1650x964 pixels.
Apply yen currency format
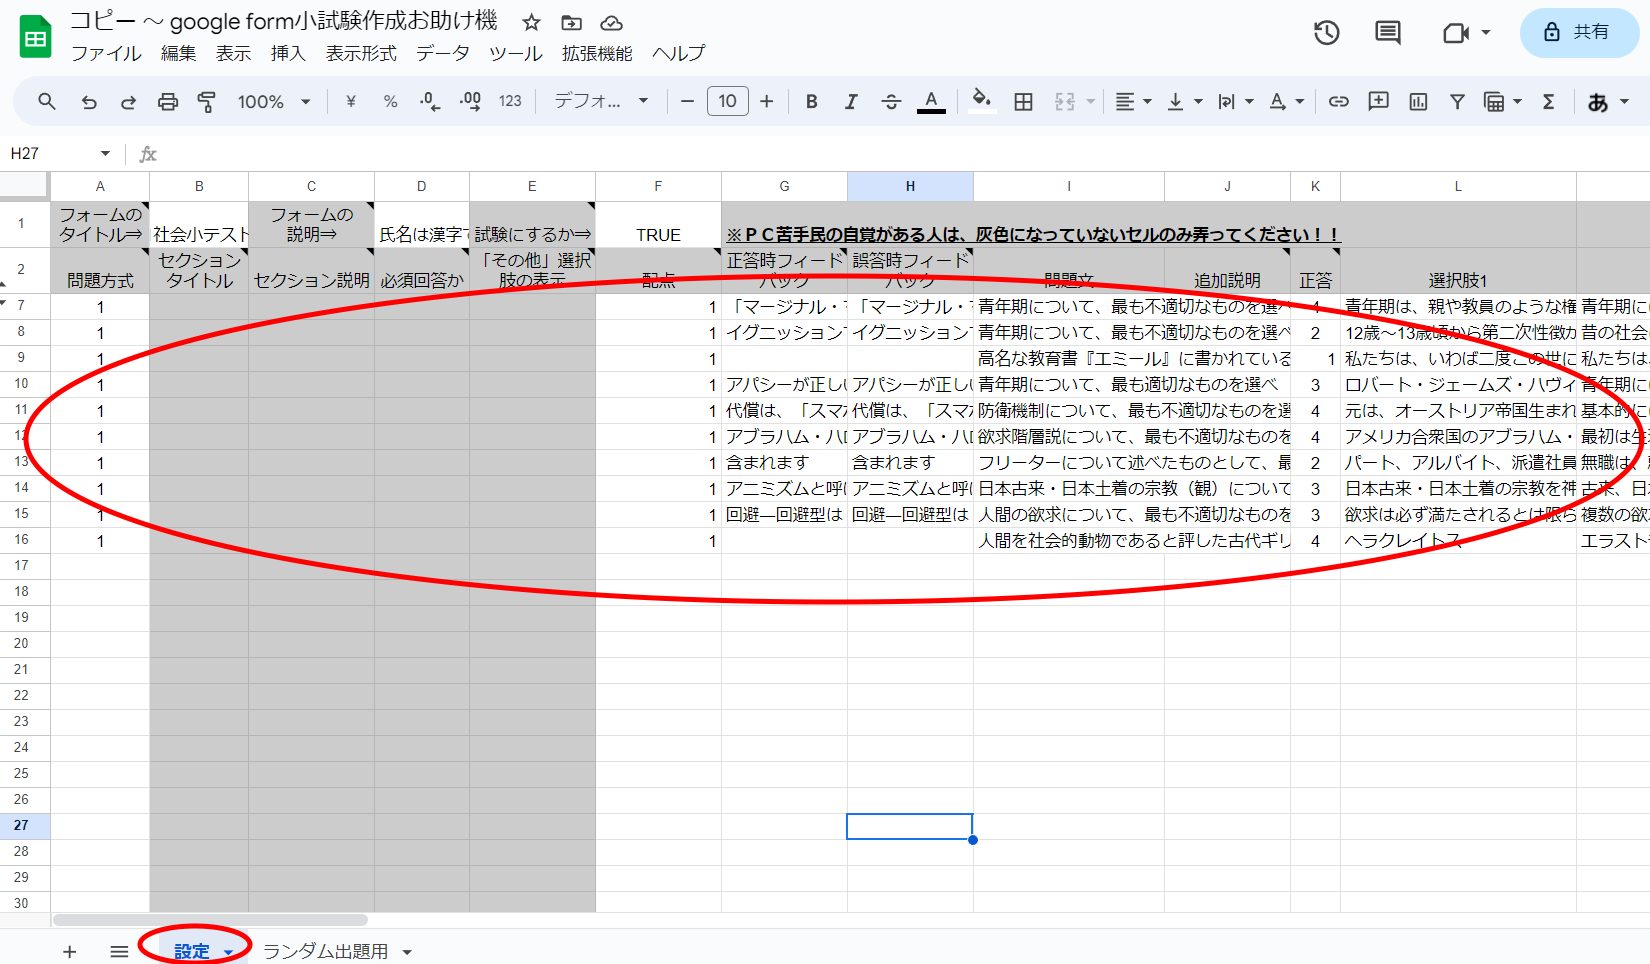click(351, 101)
